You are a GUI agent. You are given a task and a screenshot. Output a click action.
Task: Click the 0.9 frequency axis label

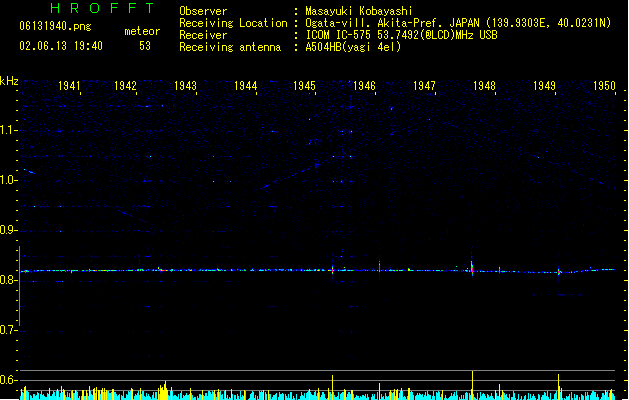pyautogui.click(x=8, y=230)
